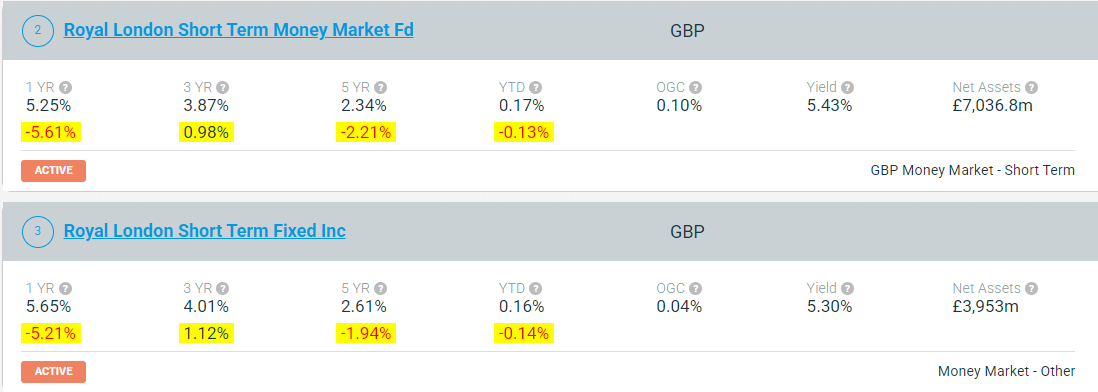Click YTD help icon in Fixed Inc fund card
Screen dimensions: 1098x392
coord(536,288)
